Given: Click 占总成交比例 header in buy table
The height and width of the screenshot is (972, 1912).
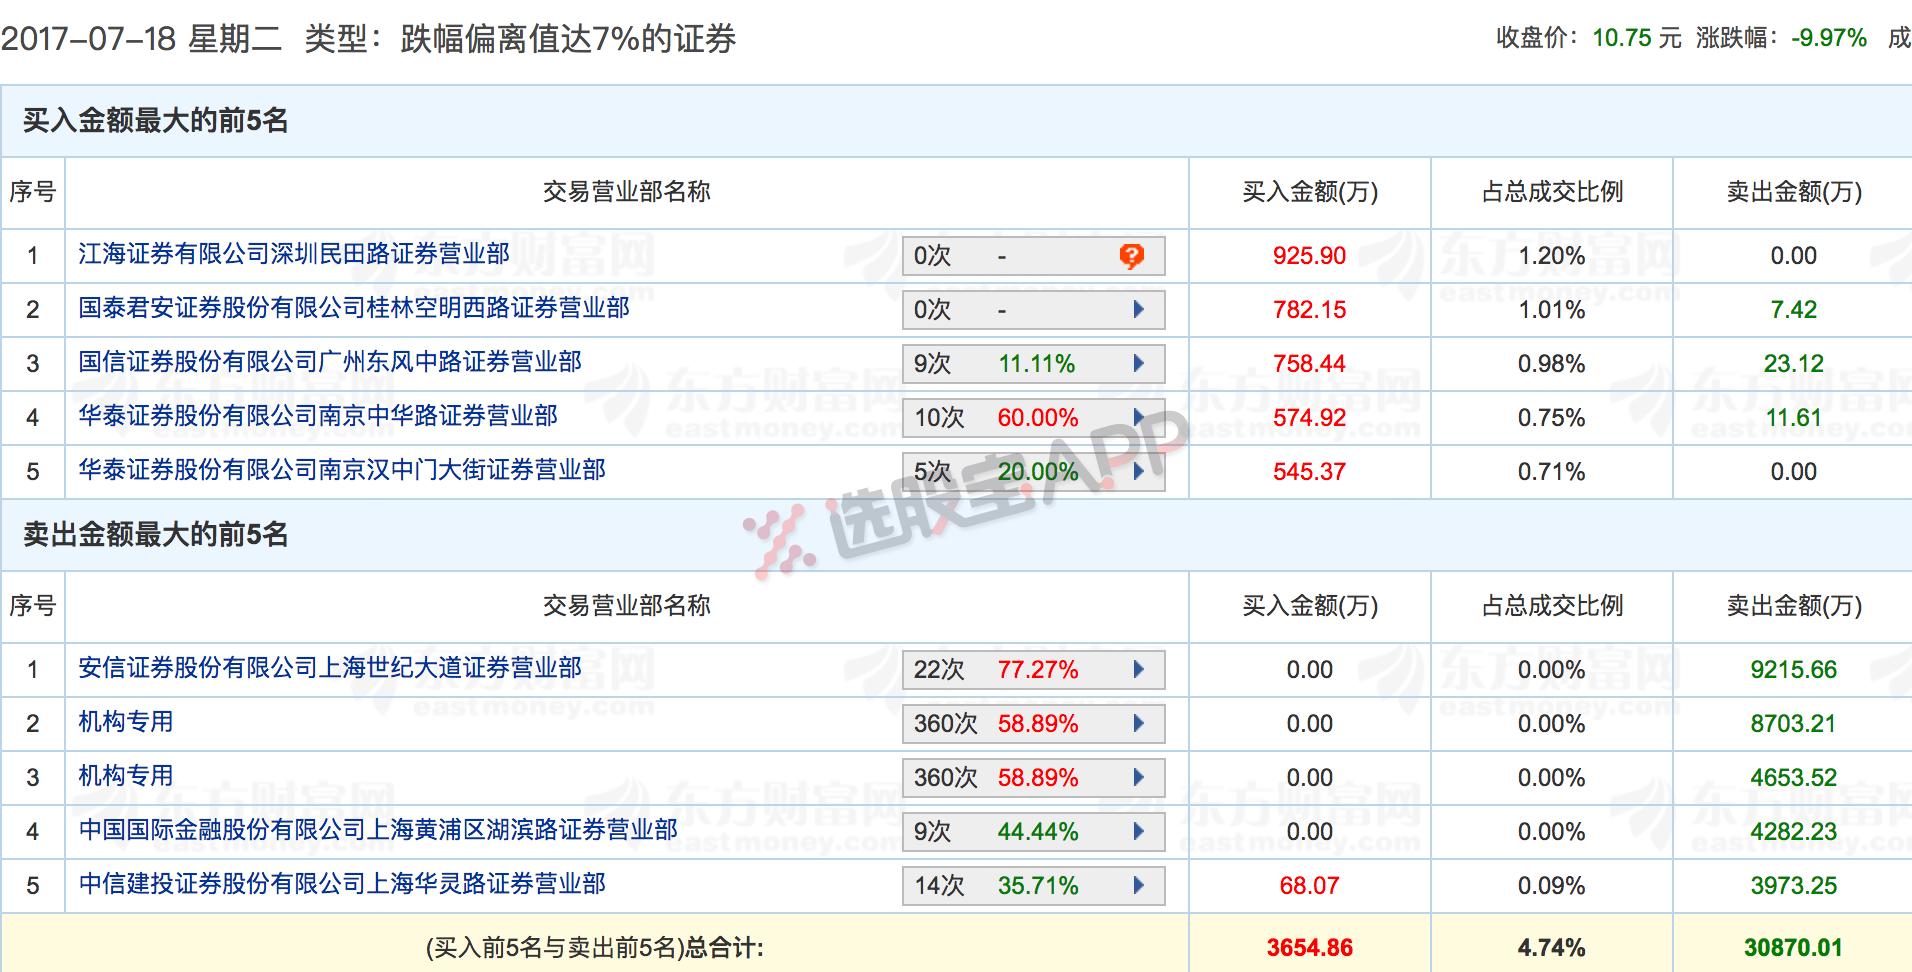Looking at the screenshot, I should click(1552, 192).
